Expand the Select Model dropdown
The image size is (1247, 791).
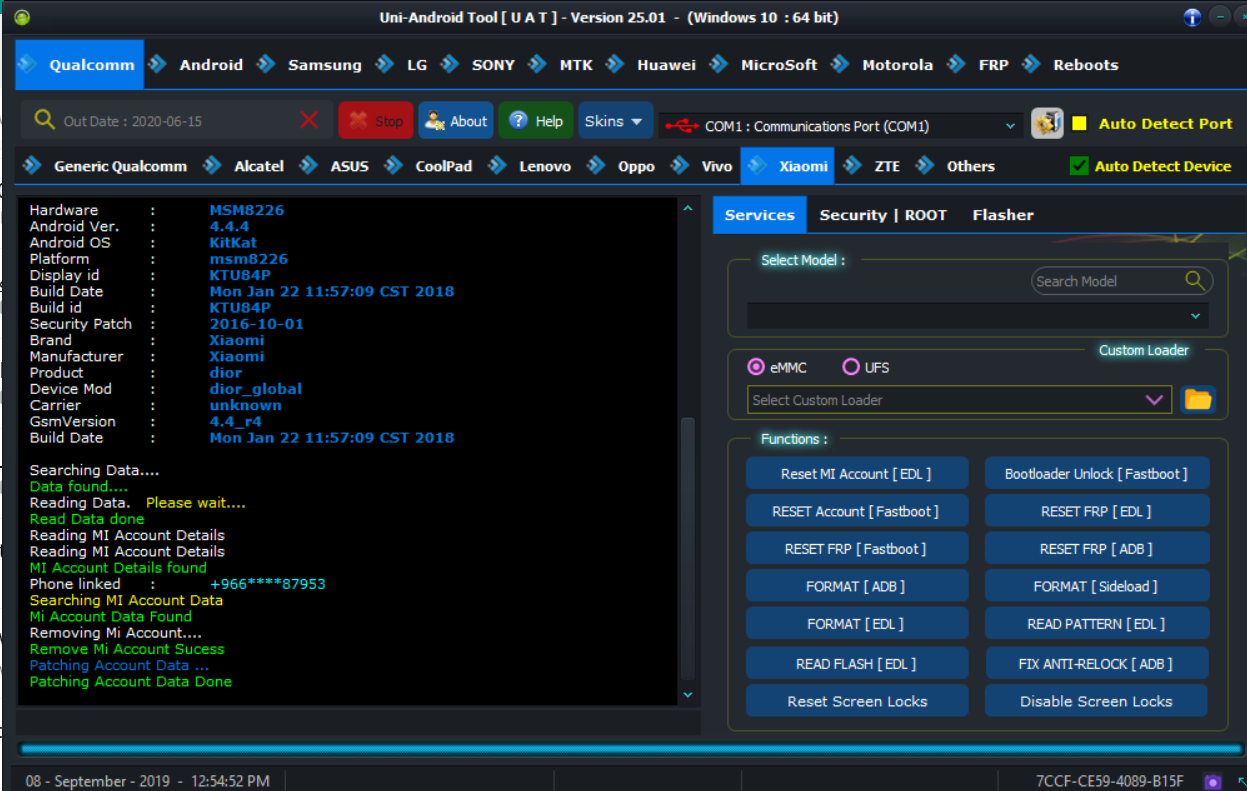tap(1195, 316)
